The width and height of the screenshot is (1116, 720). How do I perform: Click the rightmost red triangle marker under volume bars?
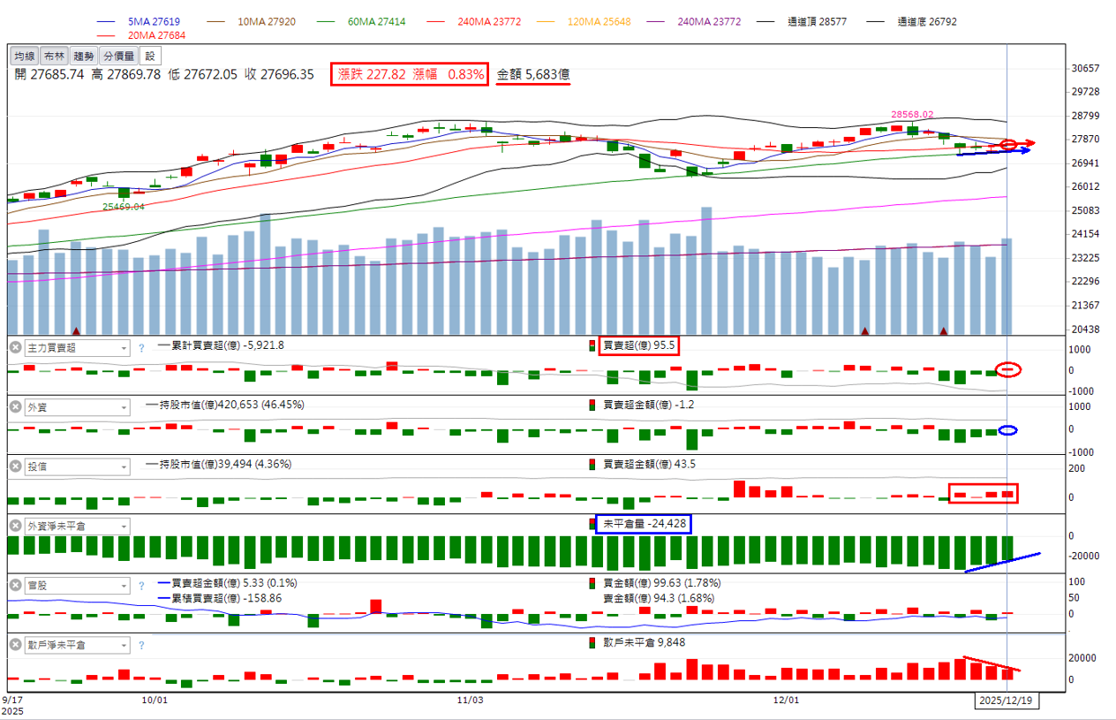943,331
